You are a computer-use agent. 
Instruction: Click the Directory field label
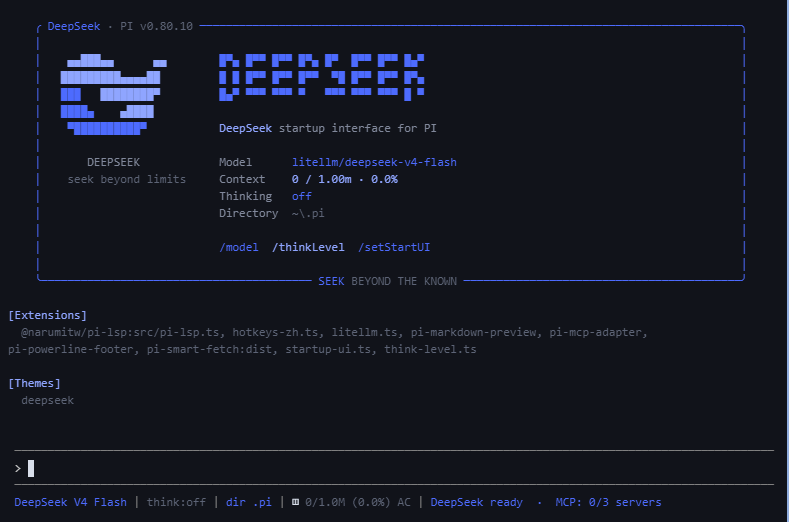coord(248,213)
